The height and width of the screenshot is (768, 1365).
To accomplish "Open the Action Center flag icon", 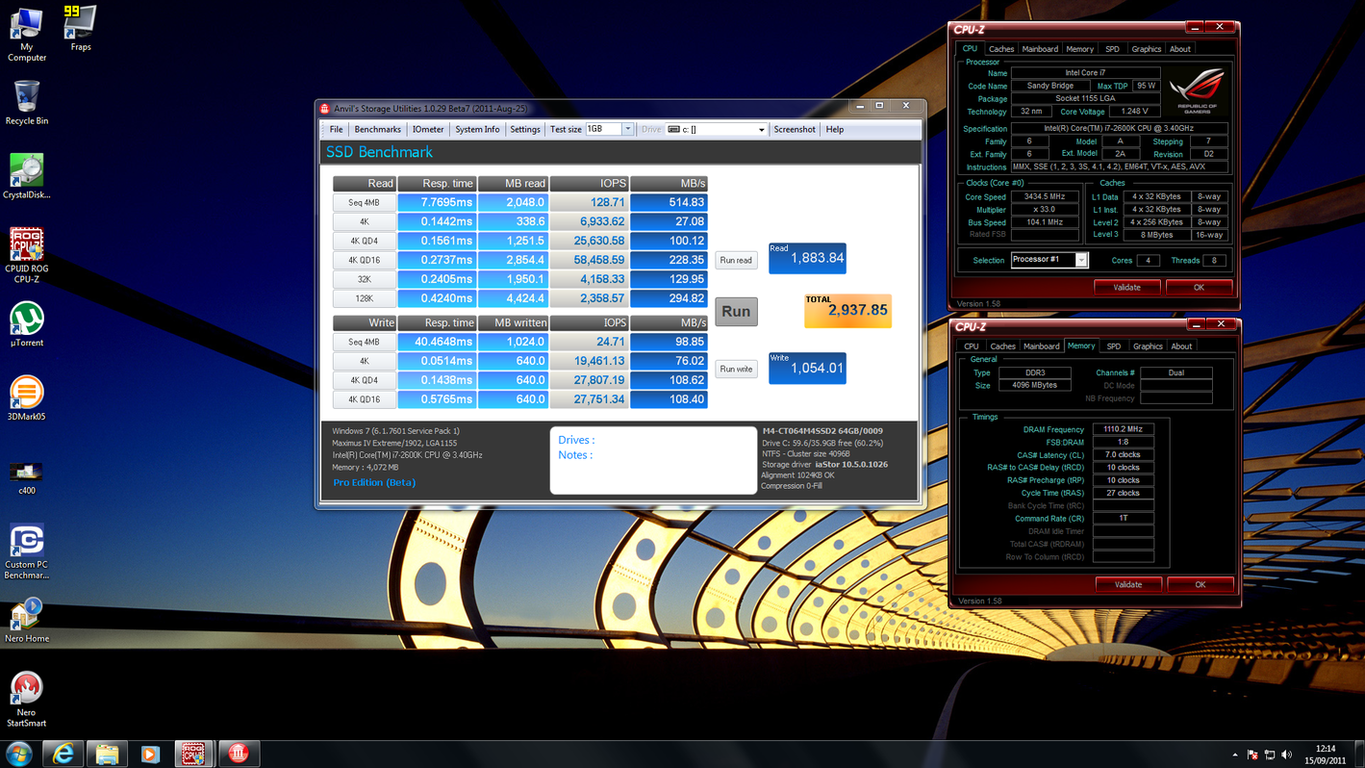I will tap(1253, 754).
